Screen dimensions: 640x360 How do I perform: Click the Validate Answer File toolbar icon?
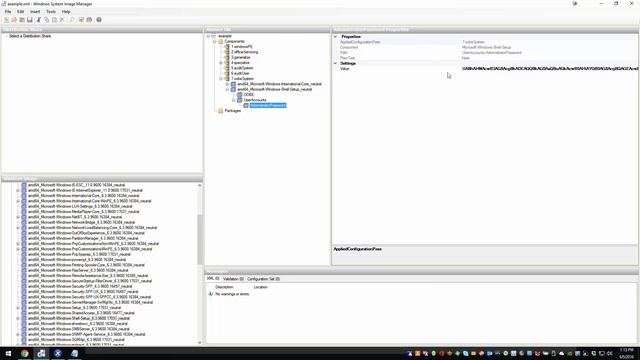tap(81, 20)
